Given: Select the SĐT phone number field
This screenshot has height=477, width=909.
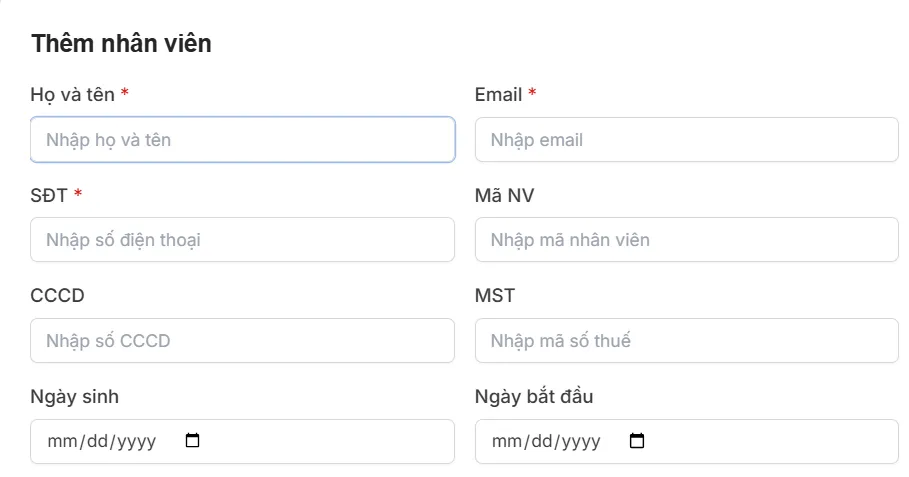Looking at the screenshot, I should coord(242,240).
